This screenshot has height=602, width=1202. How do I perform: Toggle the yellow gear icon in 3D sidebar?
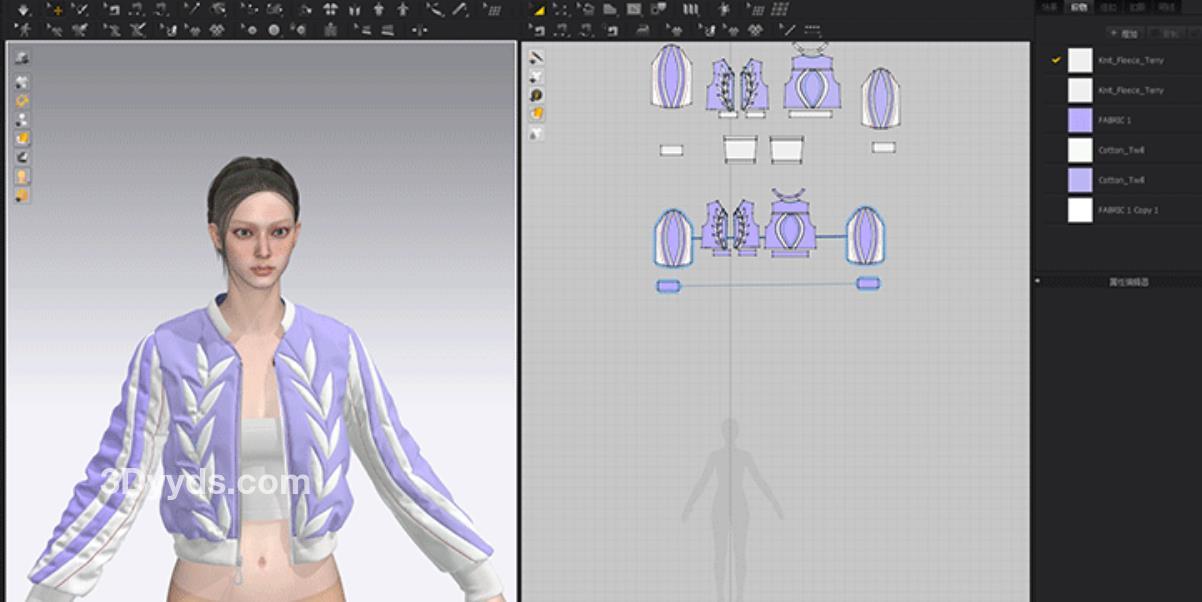pyautogui.click(x=22, y=100)
